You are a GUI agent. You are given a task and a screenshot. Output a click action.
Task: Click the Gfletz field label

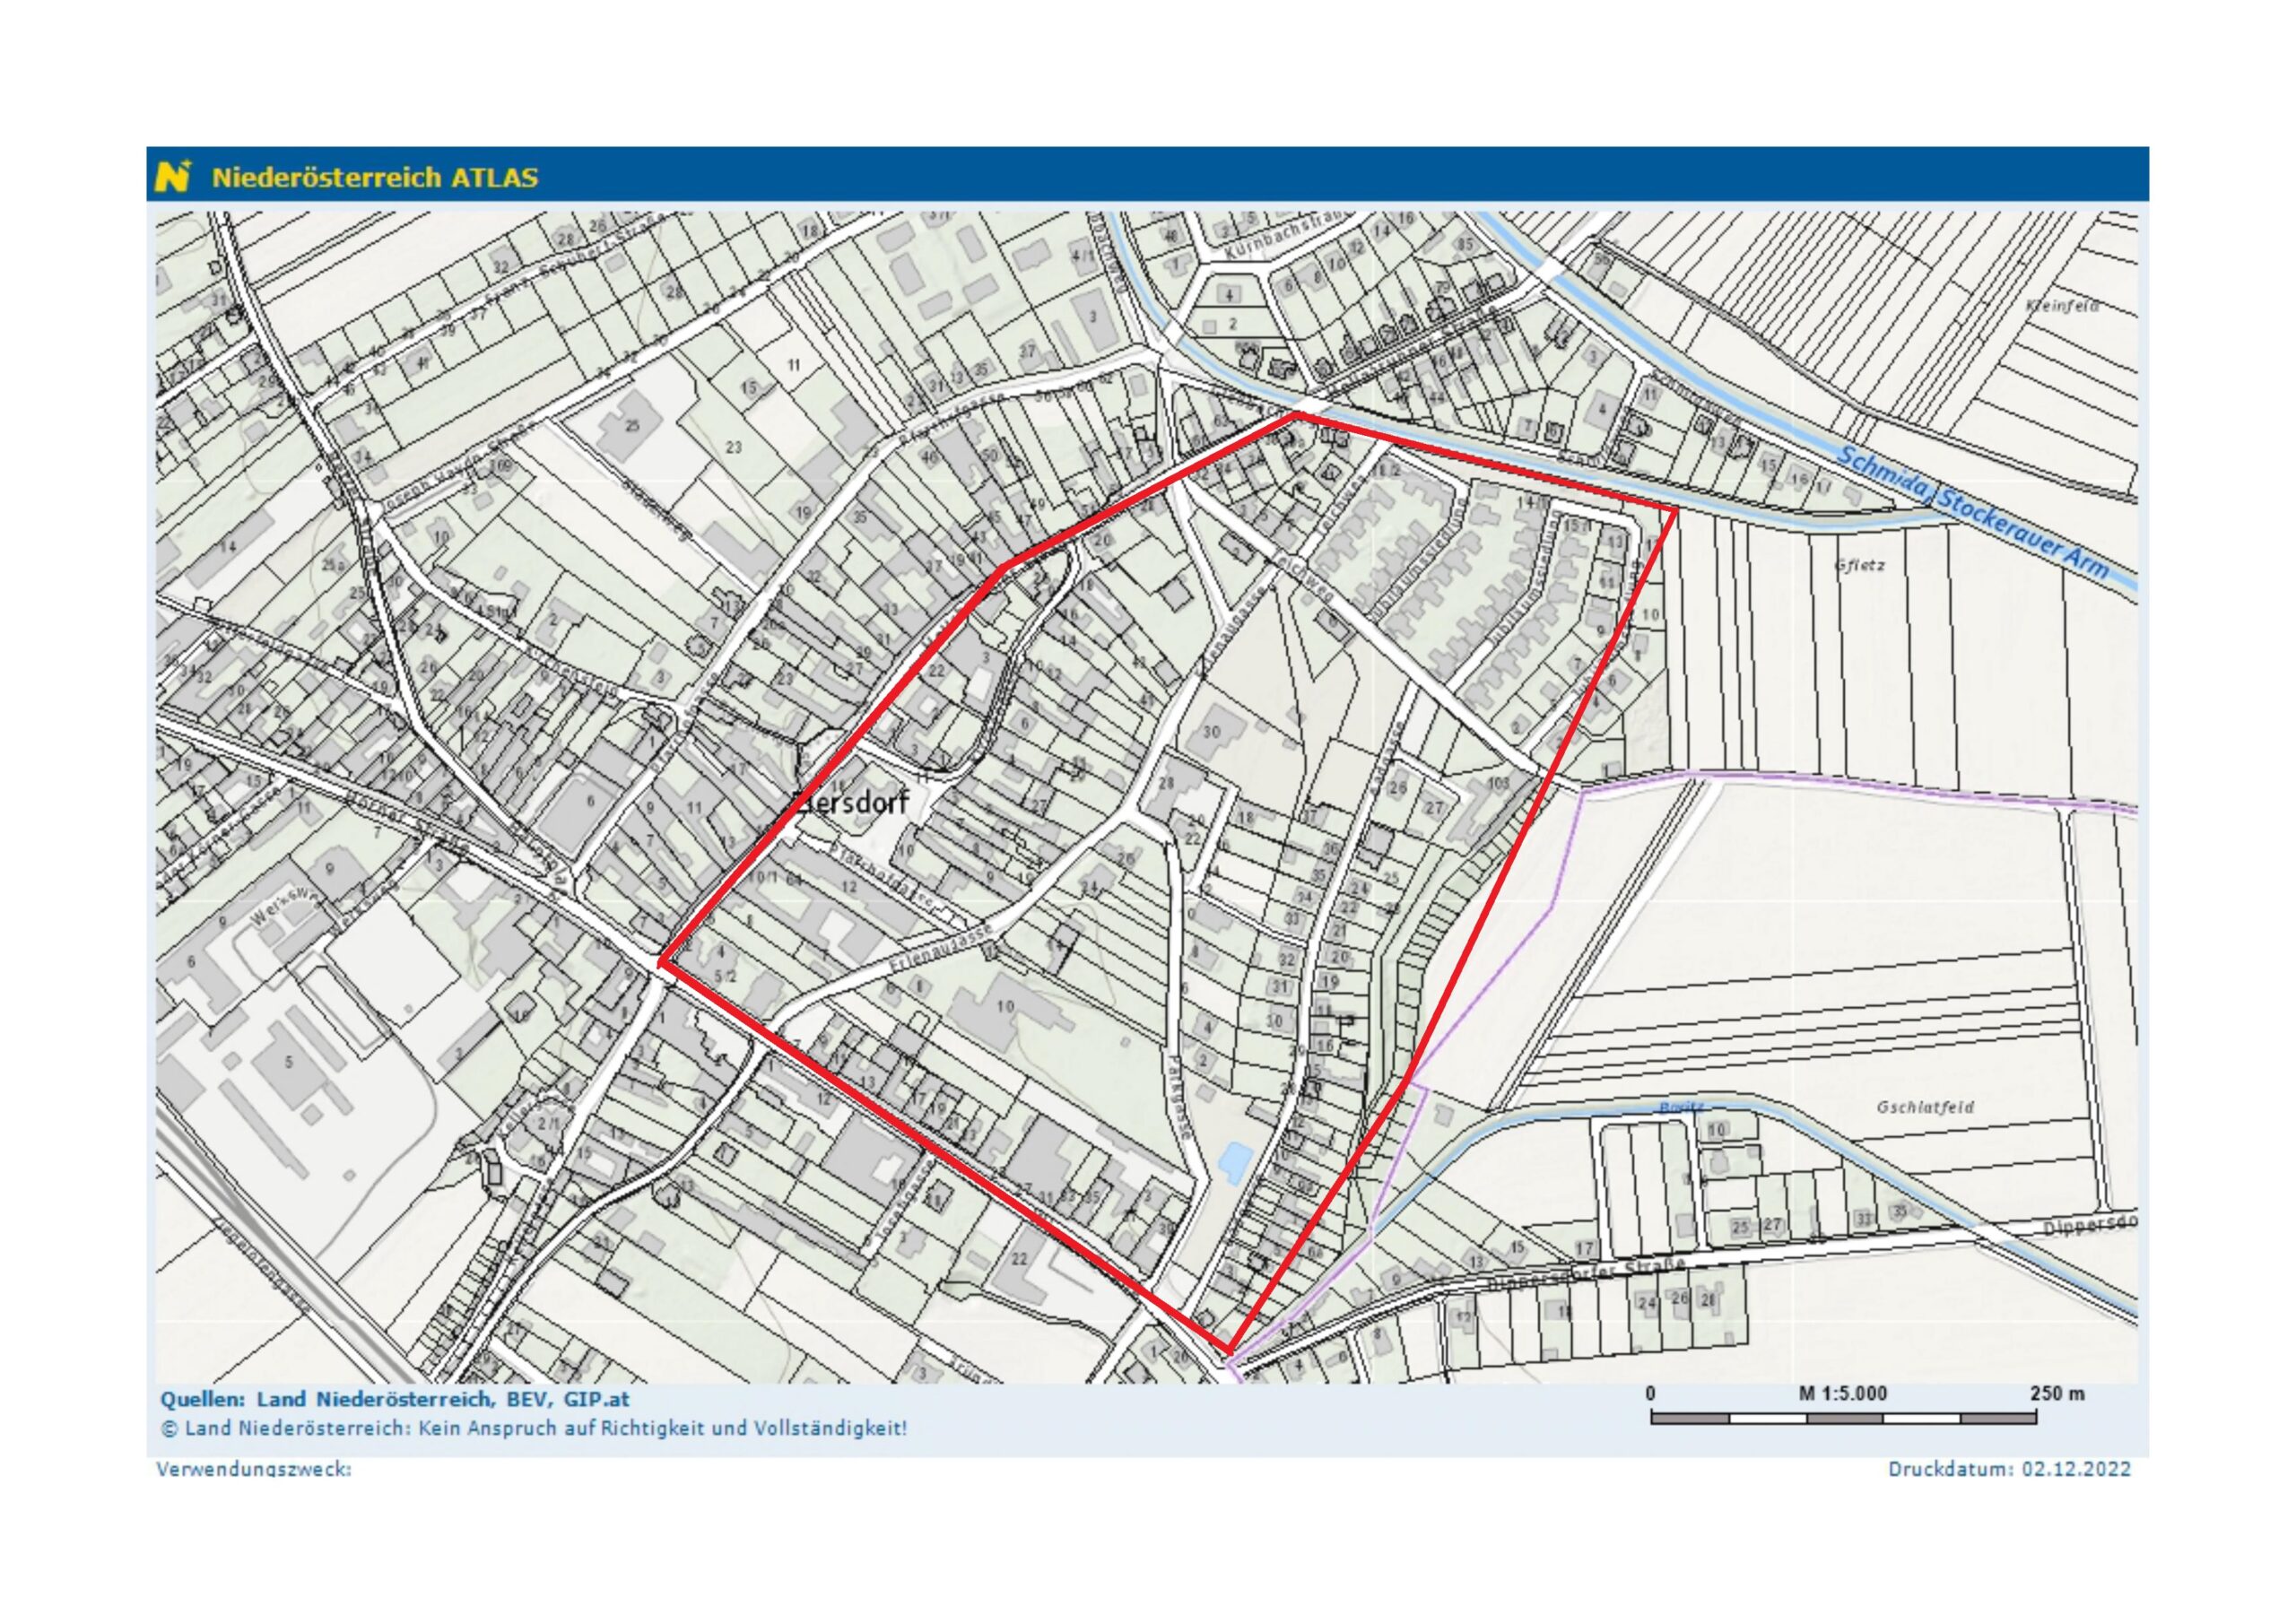click(1860, 565)
